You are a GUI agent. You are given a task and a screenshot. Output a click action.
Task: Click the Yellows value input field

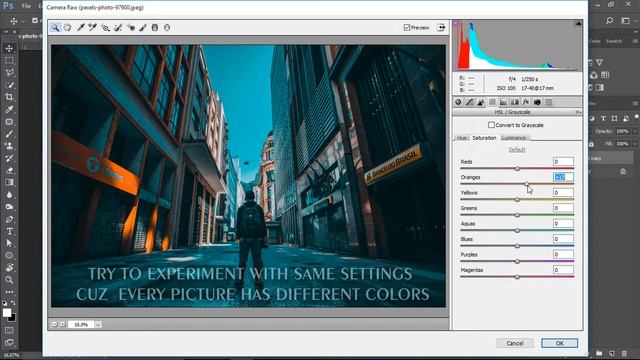coord(563,193)
